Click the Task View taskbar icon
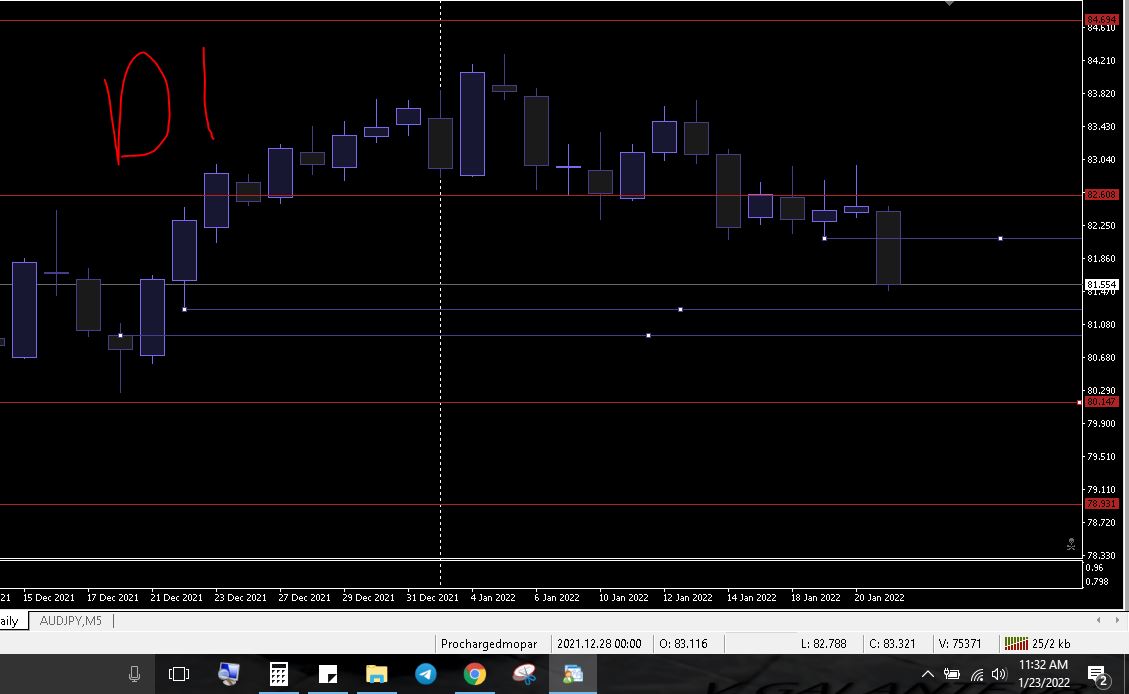 point(179,674)
